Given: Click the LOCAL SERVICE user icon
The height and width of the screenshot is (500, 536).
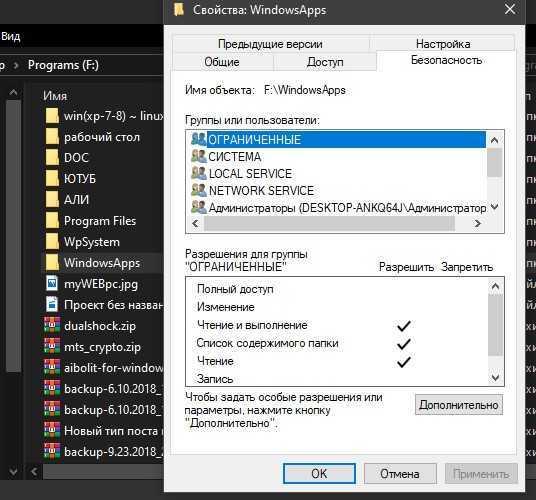Looking at the screenshot, I should coord(199,173).
